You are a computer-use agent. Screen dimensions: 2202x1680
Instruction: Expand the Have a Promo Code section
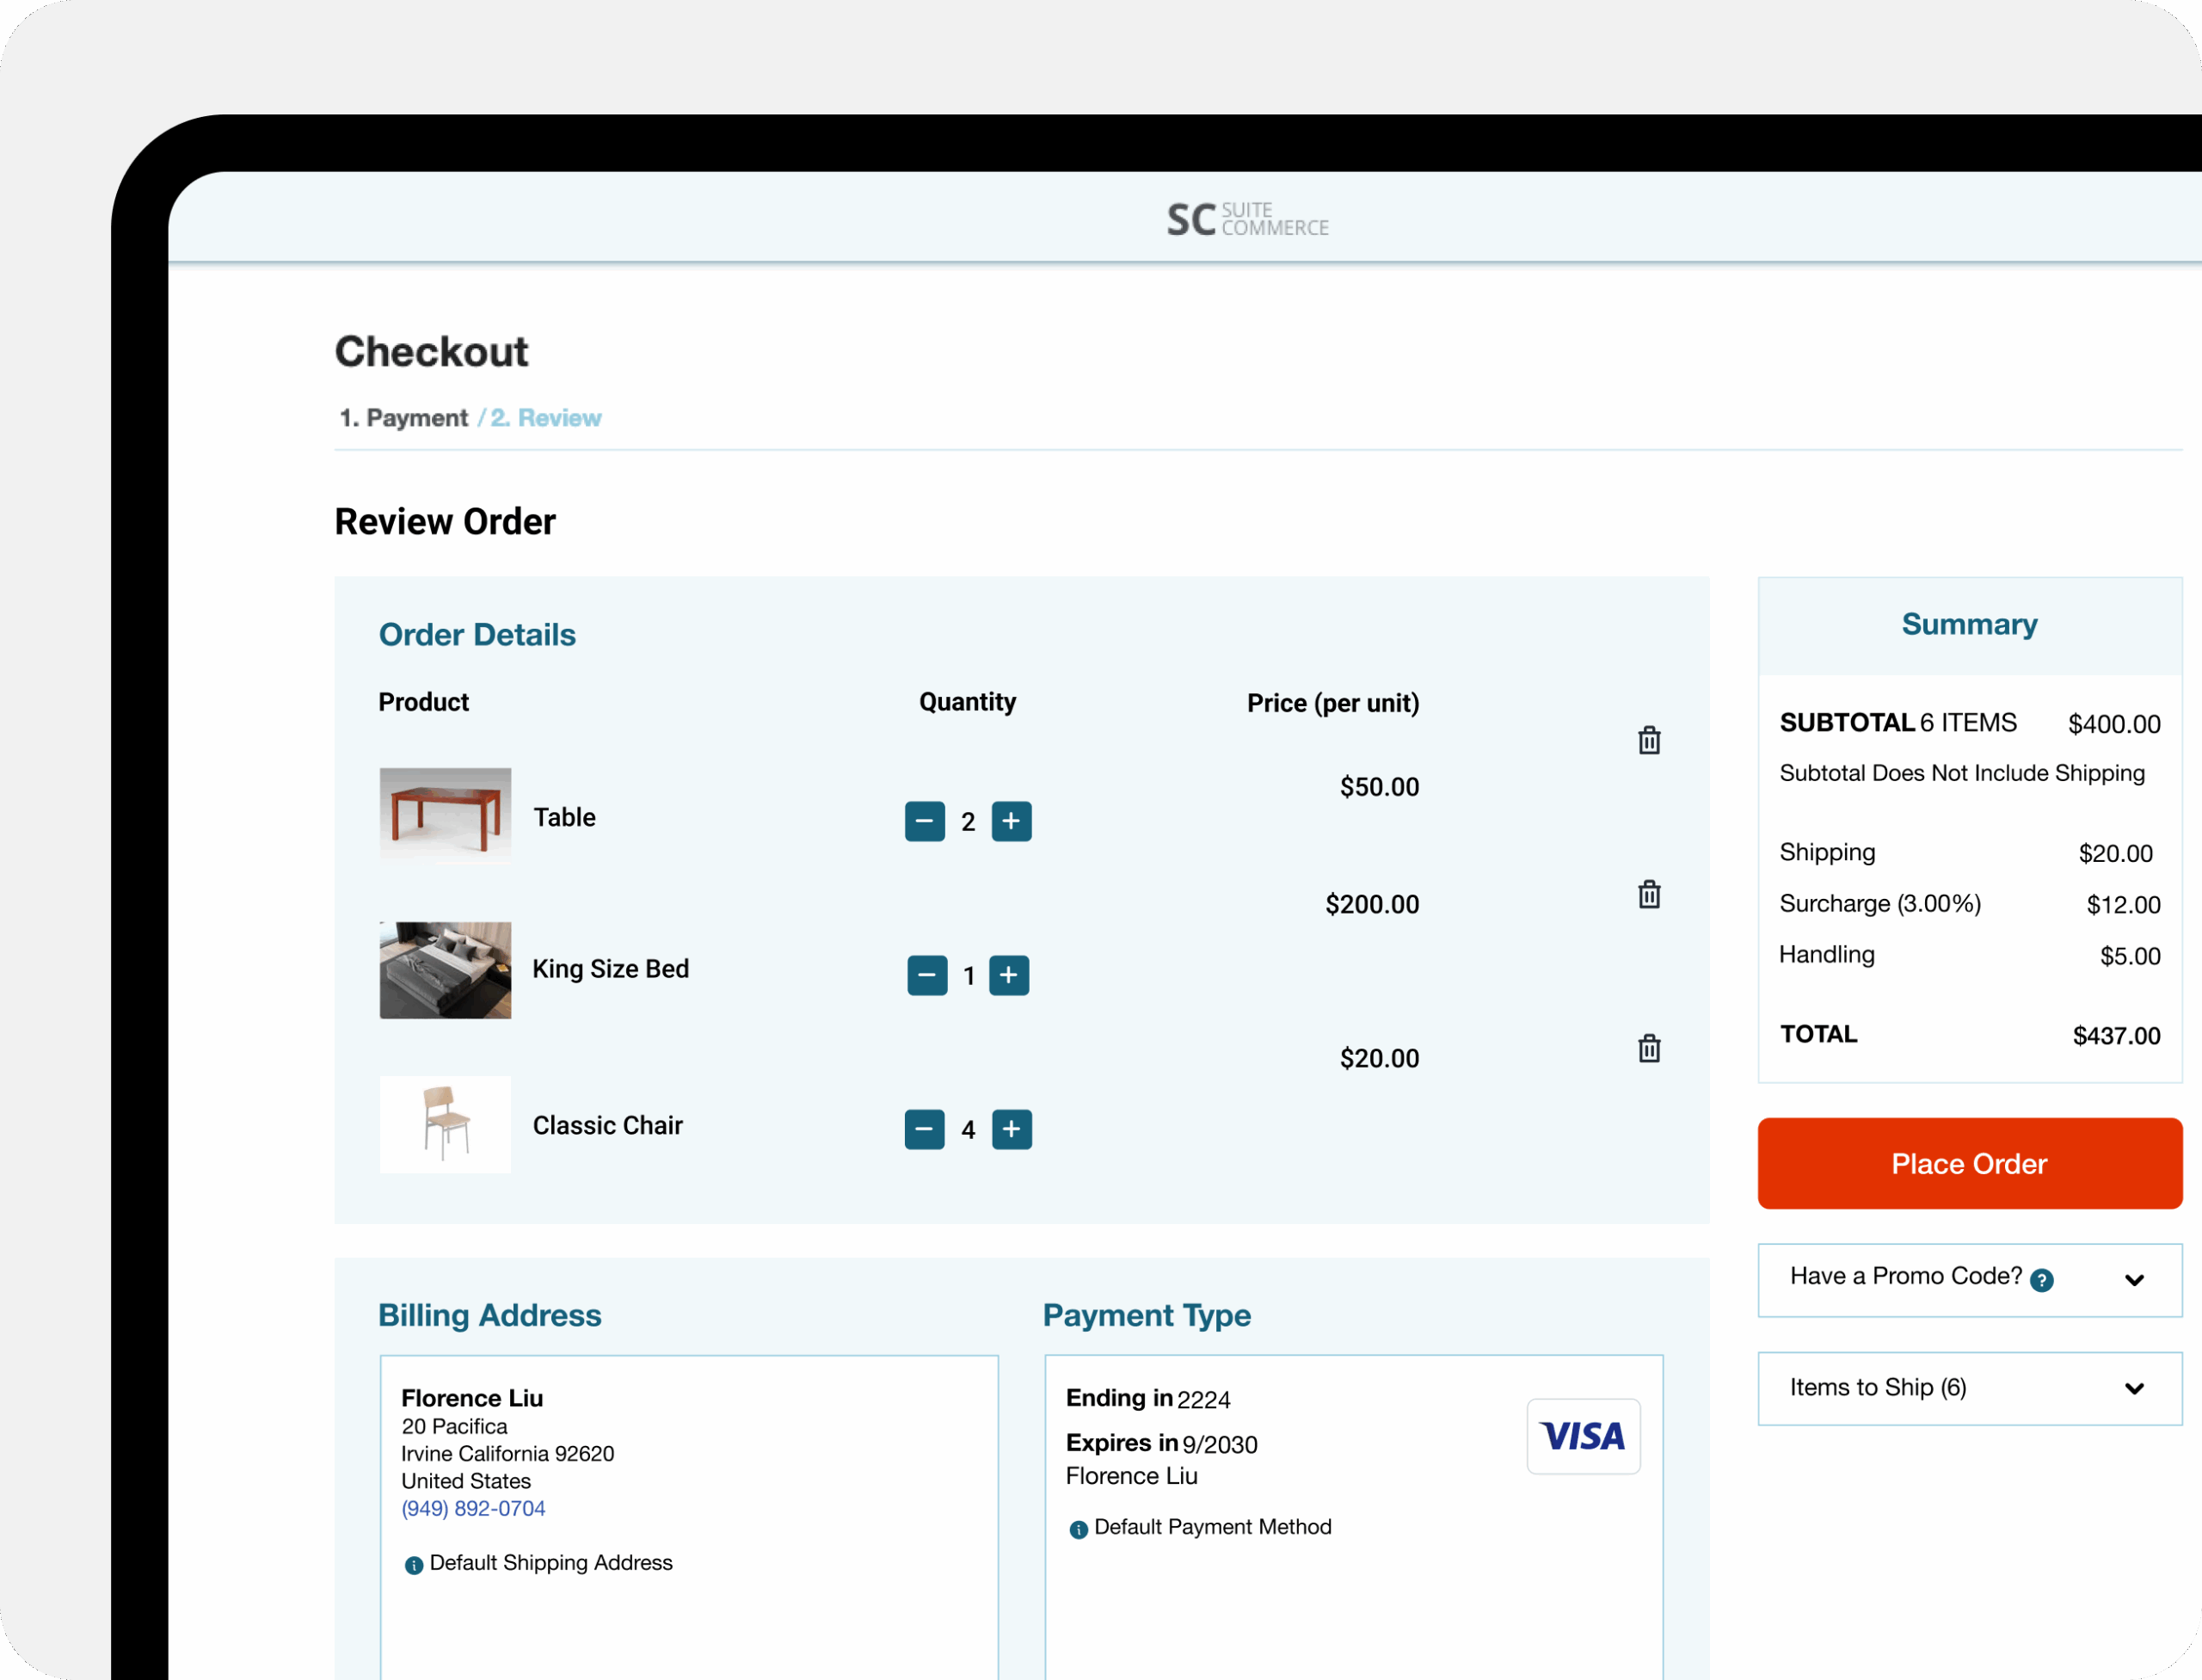coord(1969,1280)
